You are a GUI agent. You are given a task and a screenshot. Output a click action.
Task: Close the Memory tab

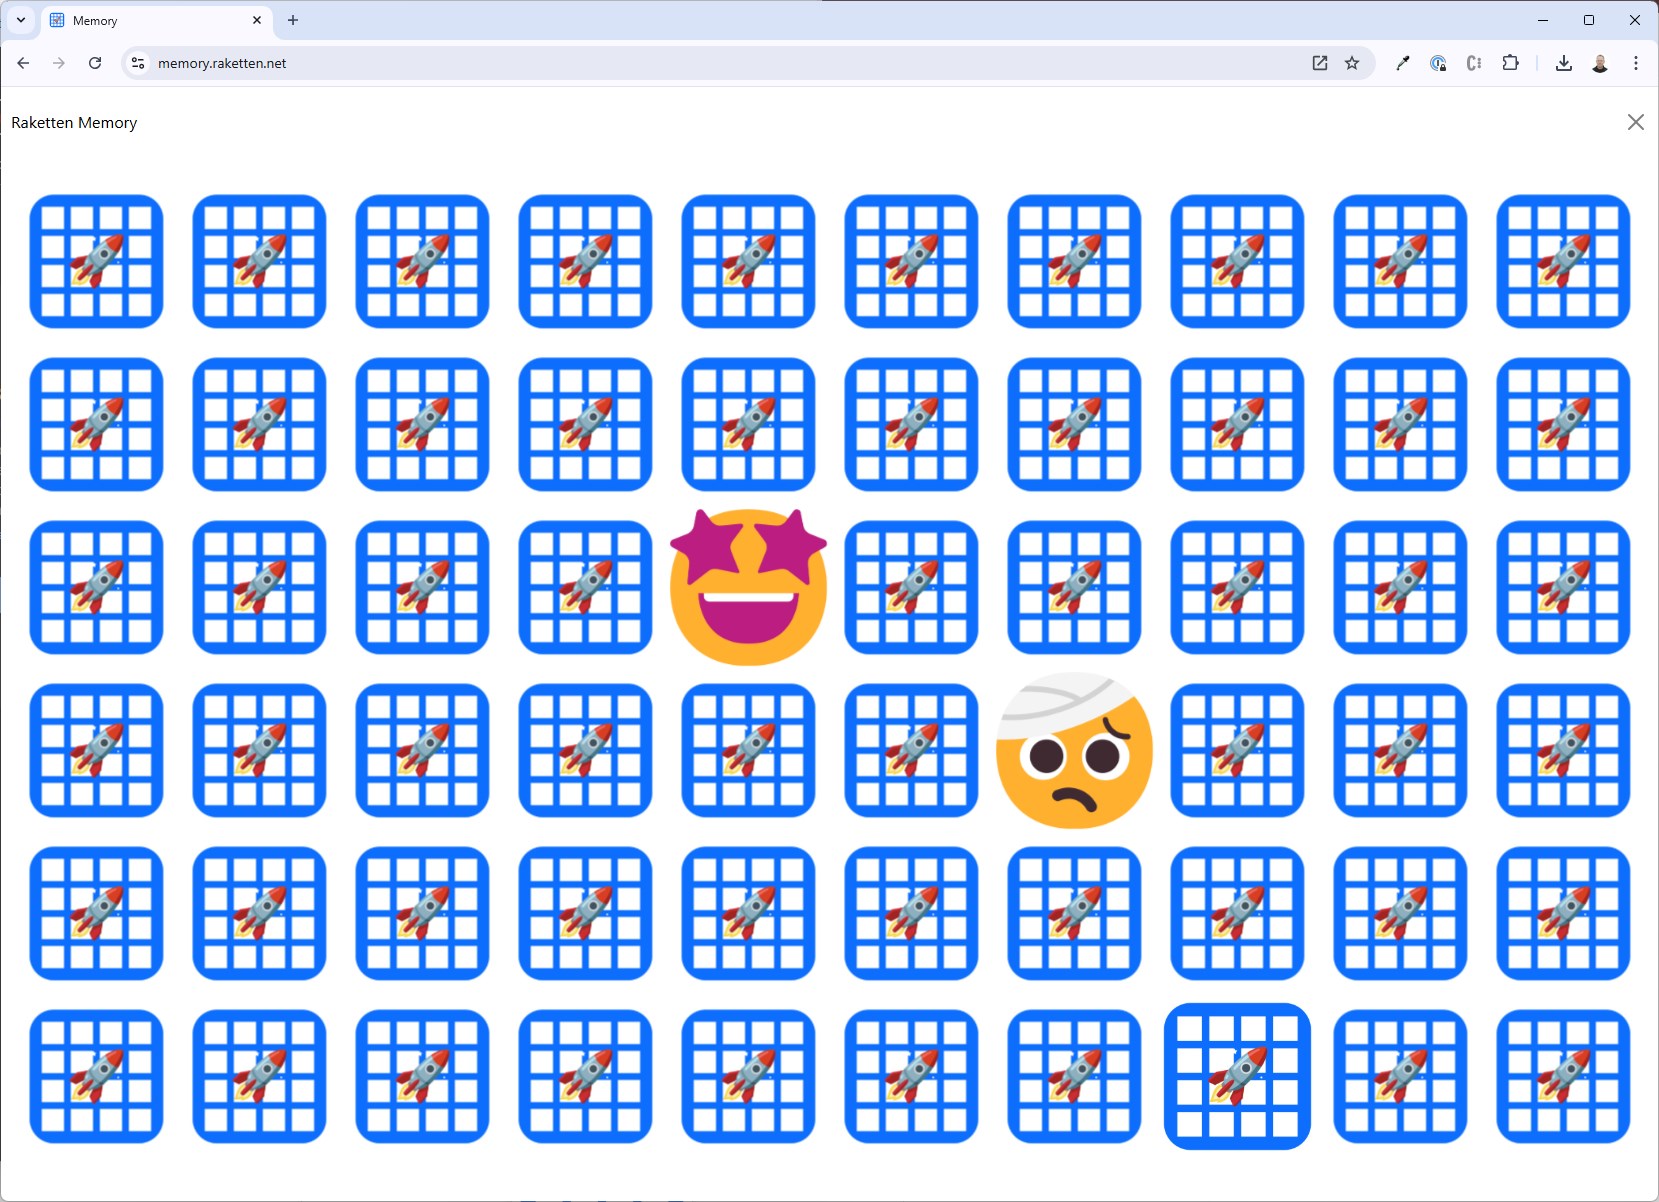[x=257, y=20]
